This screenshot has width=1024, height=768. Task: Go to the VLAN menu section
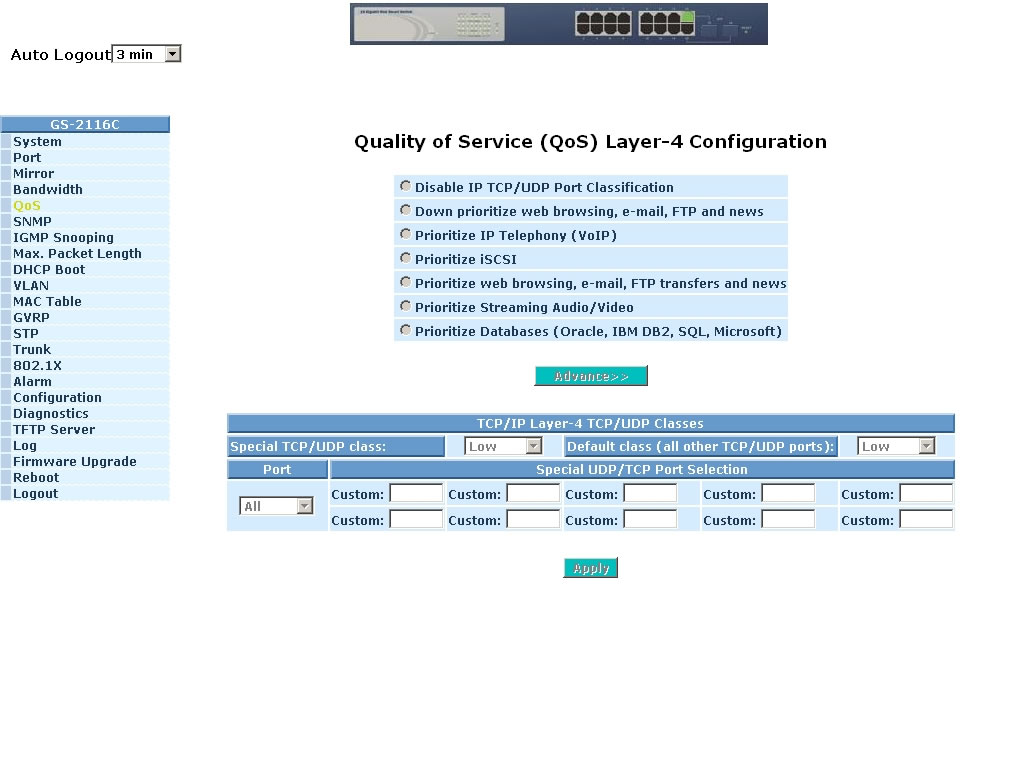click(x=31, y=286)
